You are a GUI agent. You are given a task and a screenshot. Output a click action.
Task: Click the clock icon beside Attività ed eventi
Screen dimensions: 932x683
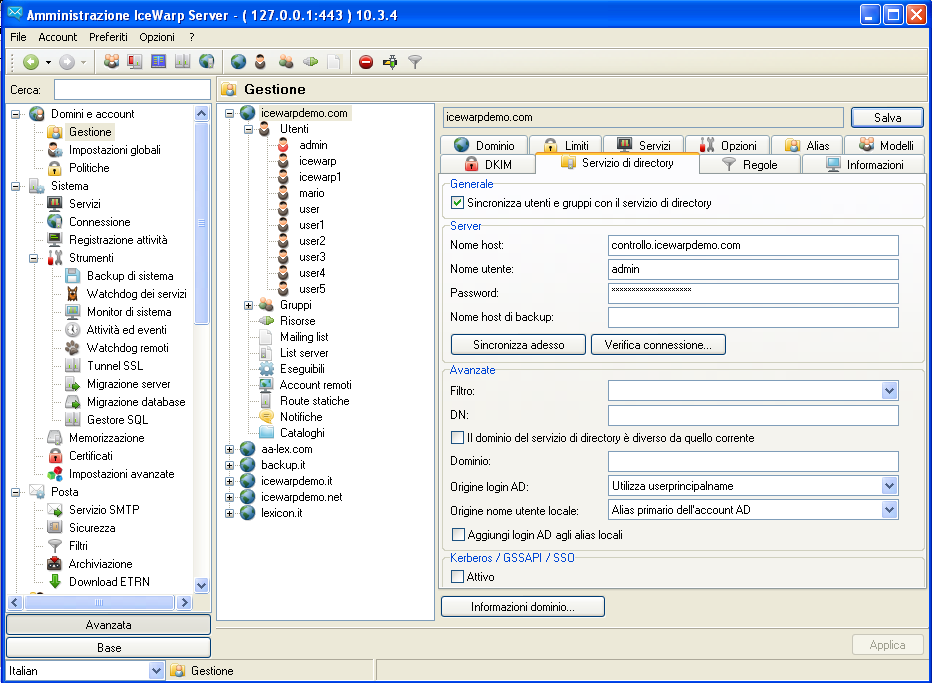click(x=73, y=330)
